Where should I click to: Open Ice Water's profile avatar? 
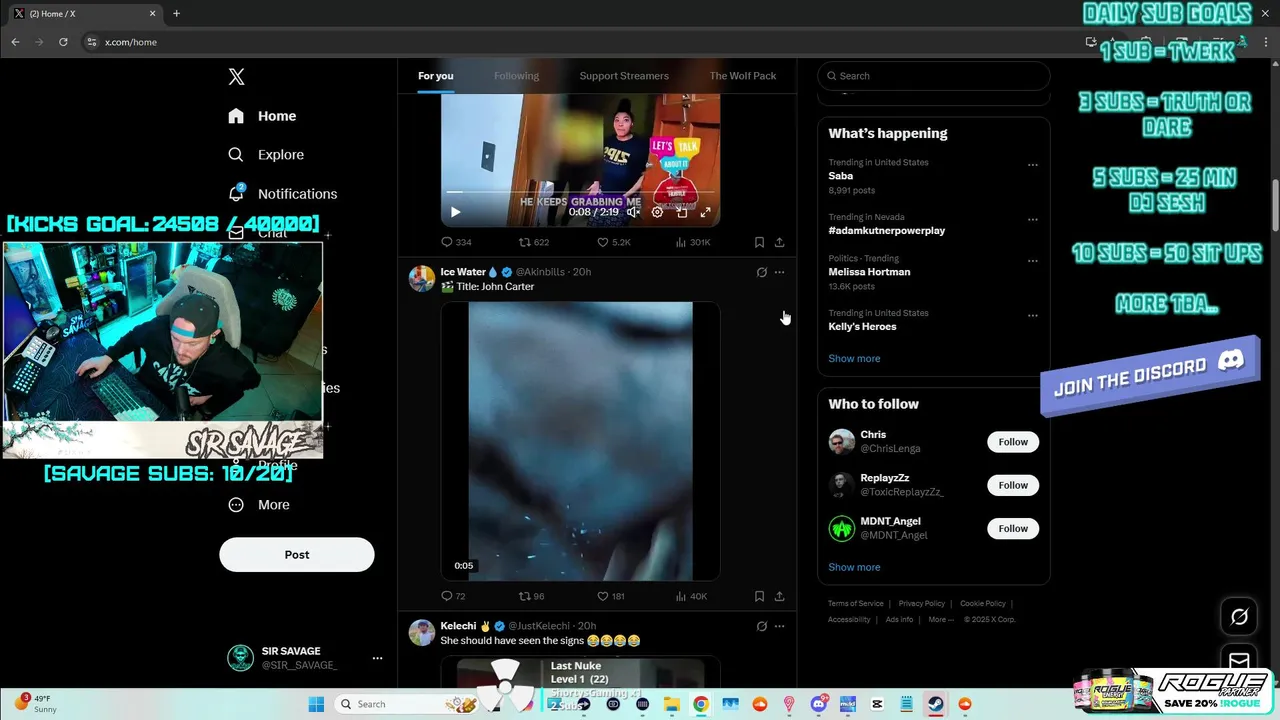coord(422,278)
